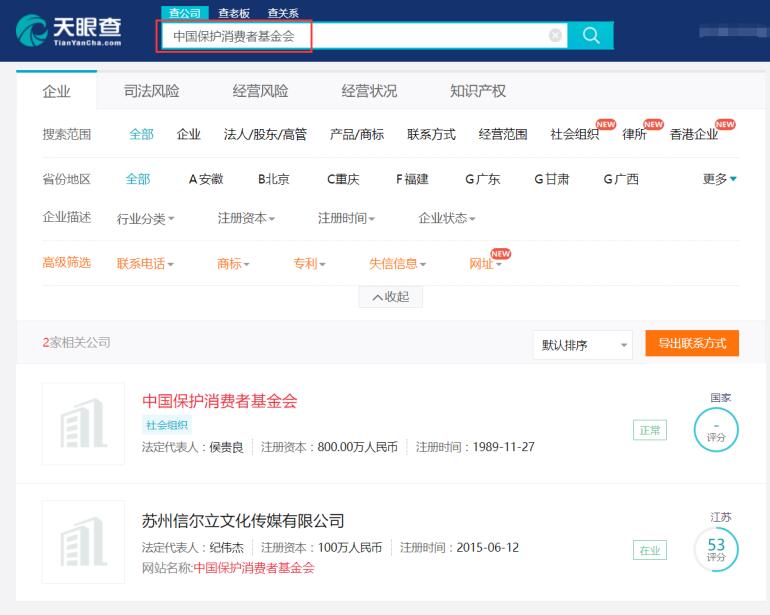The image size is (770, 615).
Task: Click registration date 1989-11-27
Action: click(x=503, y=447)
